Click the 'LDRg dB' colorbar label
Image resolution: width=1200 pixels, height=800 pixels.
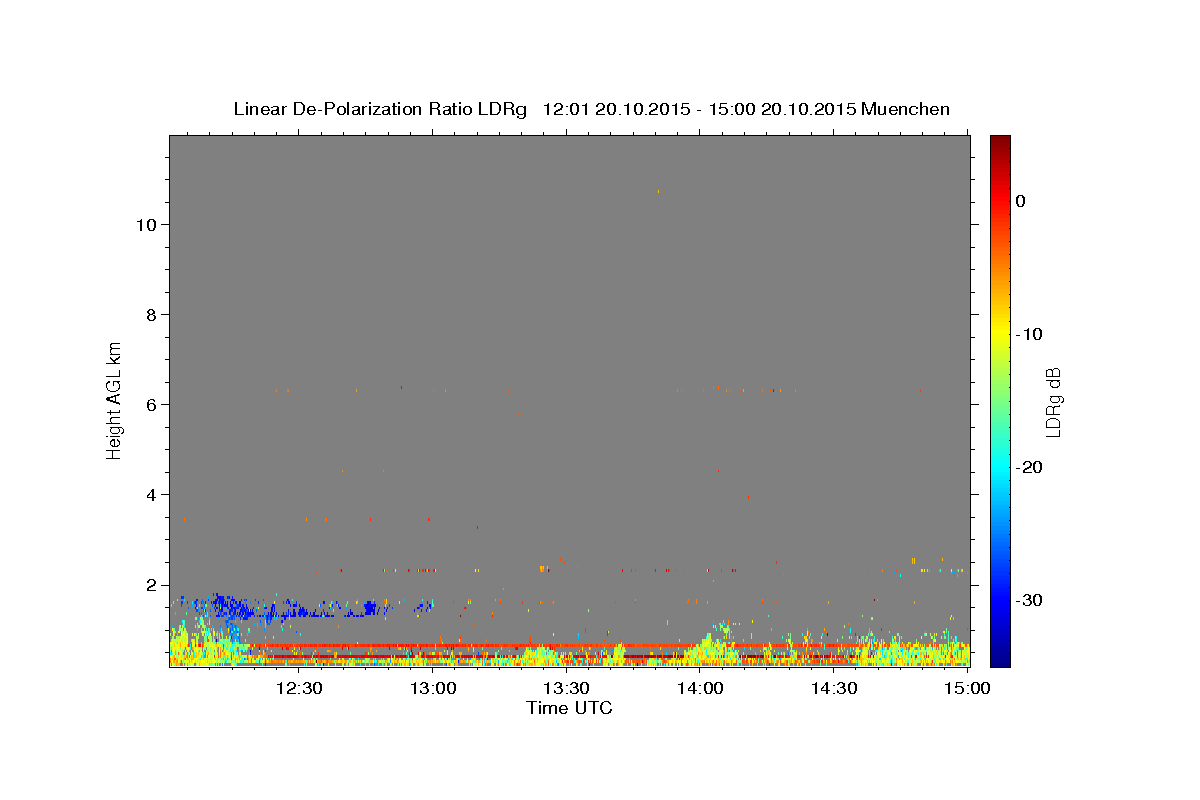click(1052, 402)
